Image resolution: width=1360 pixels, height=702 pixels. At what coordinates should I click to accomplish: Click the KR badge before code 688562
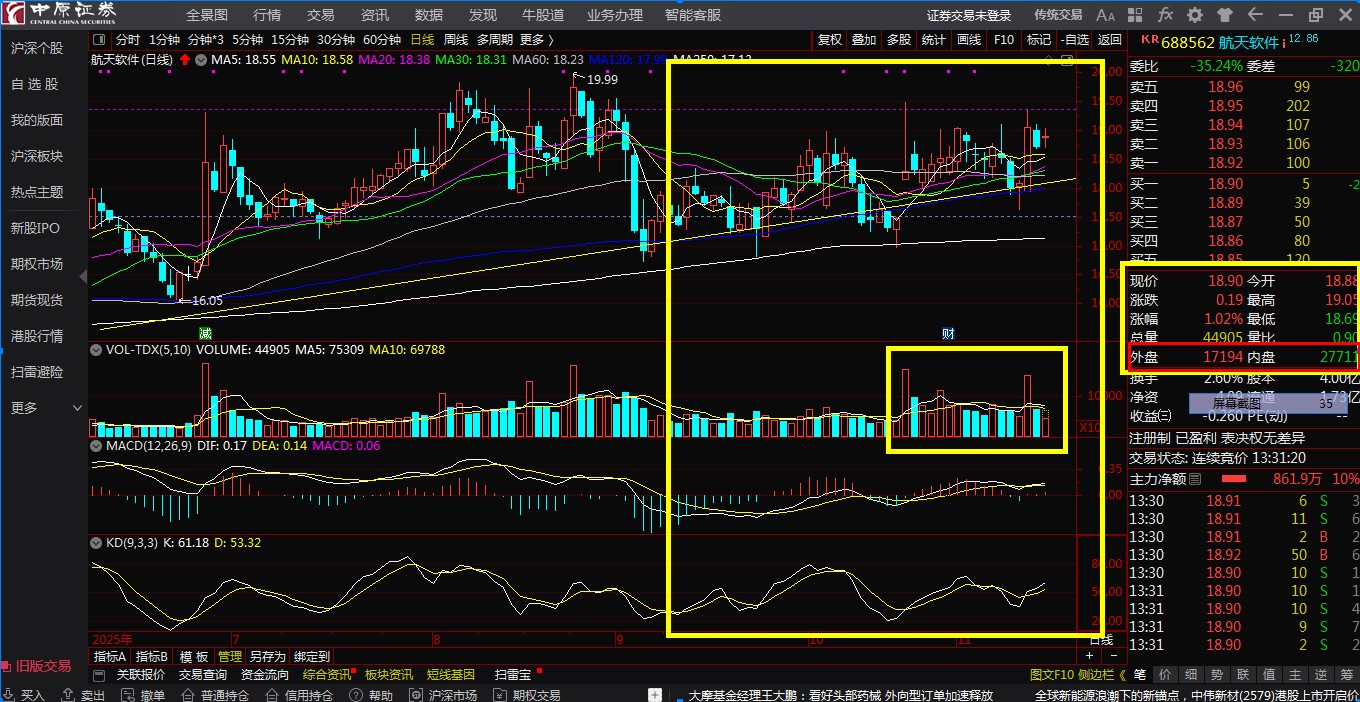coord(1149,40)
